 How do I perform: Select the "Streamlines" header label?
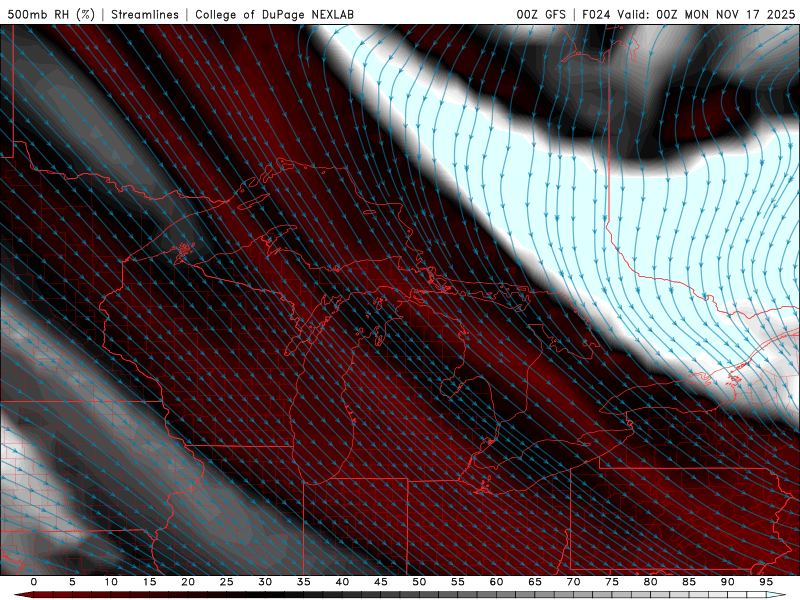145,14
